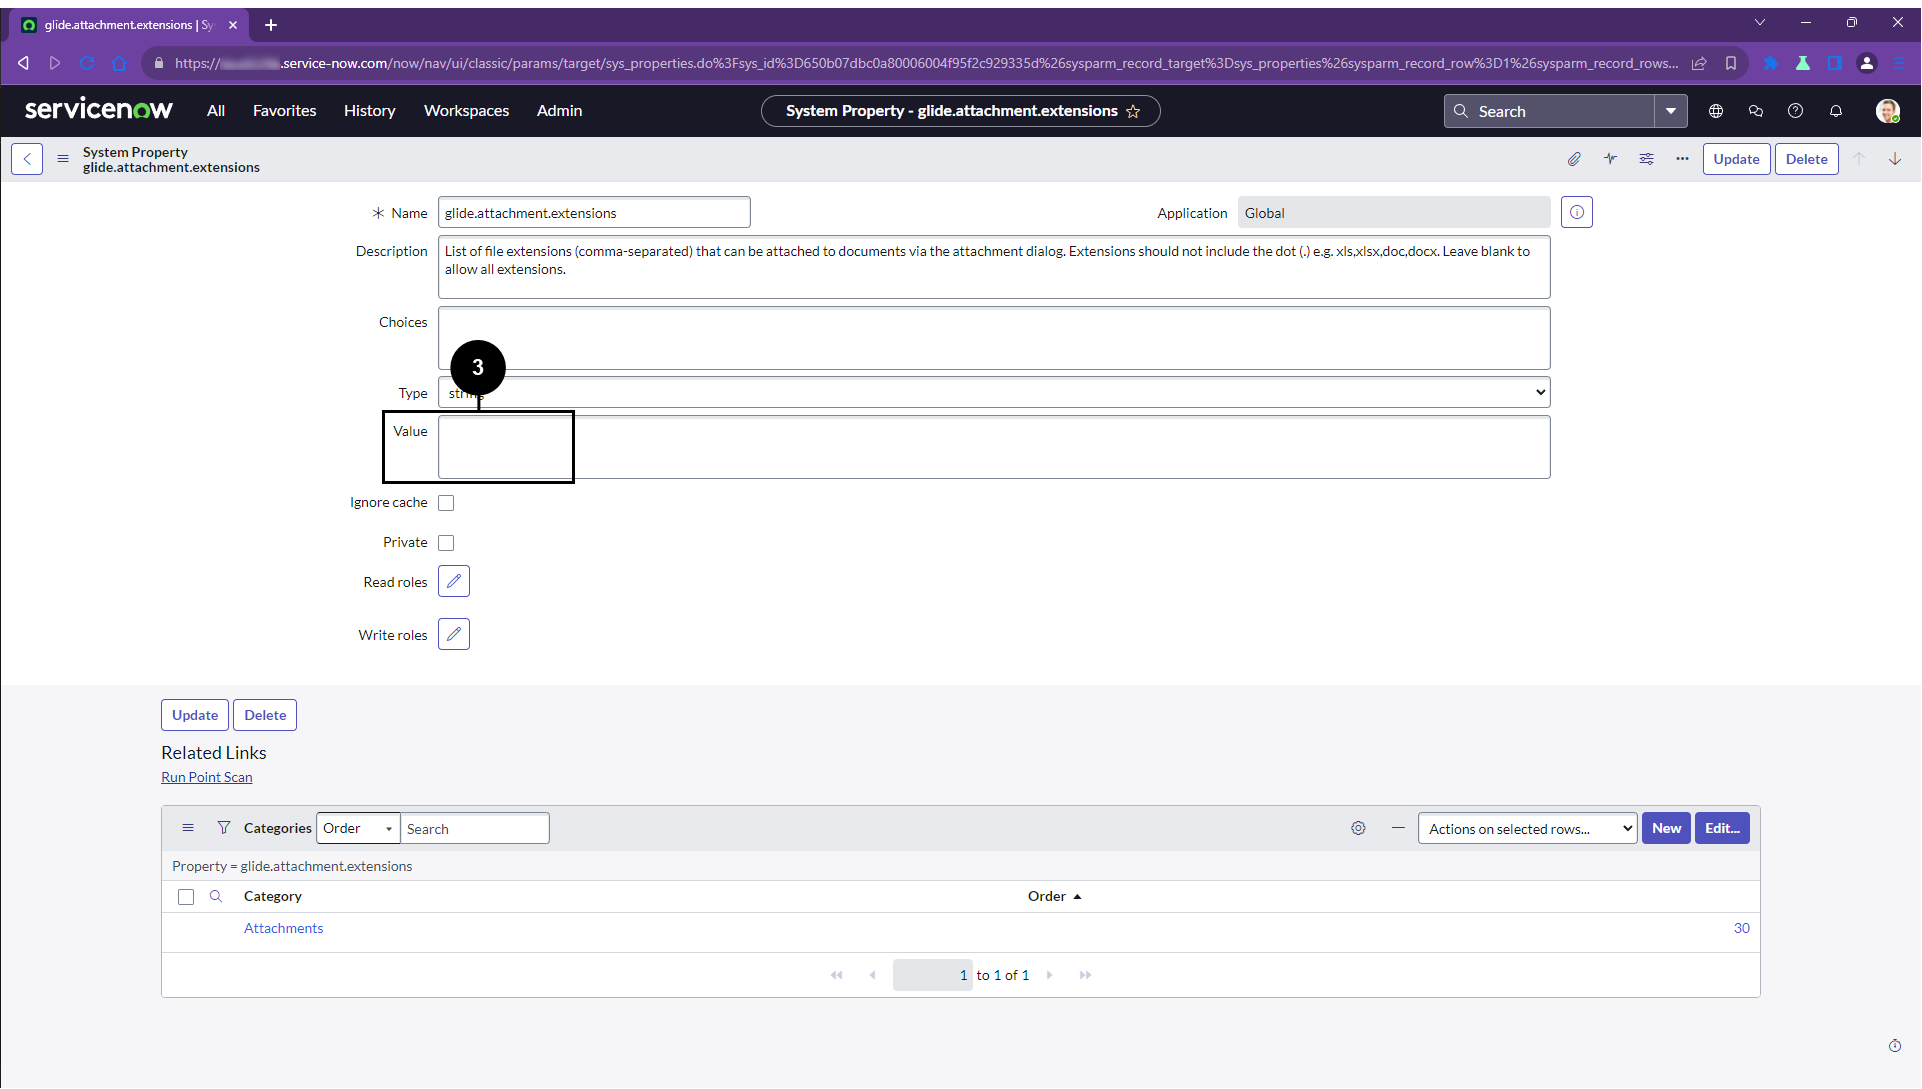Enable the Private checkbox
The height and width of the screenshot is (1089, 1922).
point(446,543)
